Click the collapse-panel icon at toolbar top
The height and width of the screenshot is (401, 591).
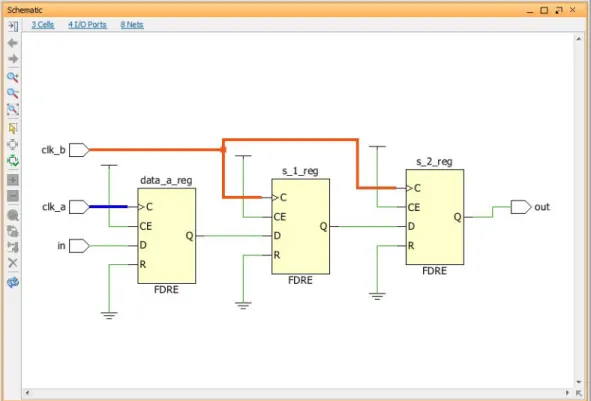pos(13,26)
